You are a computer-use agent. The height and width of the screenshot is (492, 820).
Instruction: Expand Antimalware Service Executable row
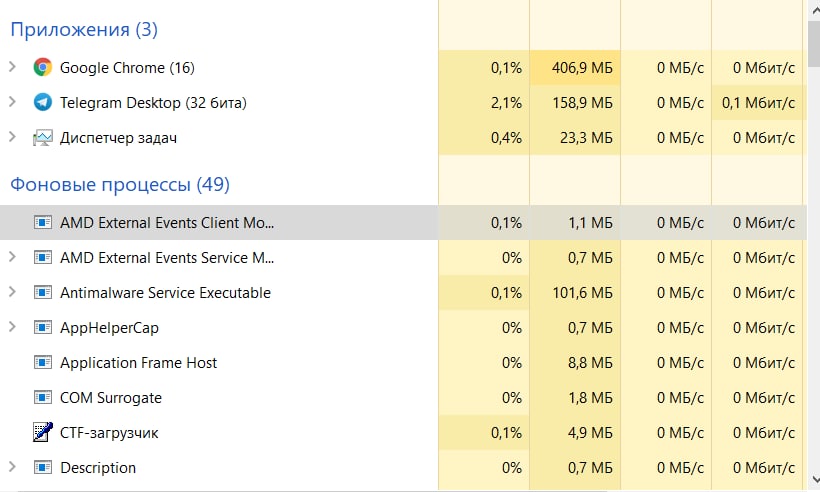coord(13,292)
